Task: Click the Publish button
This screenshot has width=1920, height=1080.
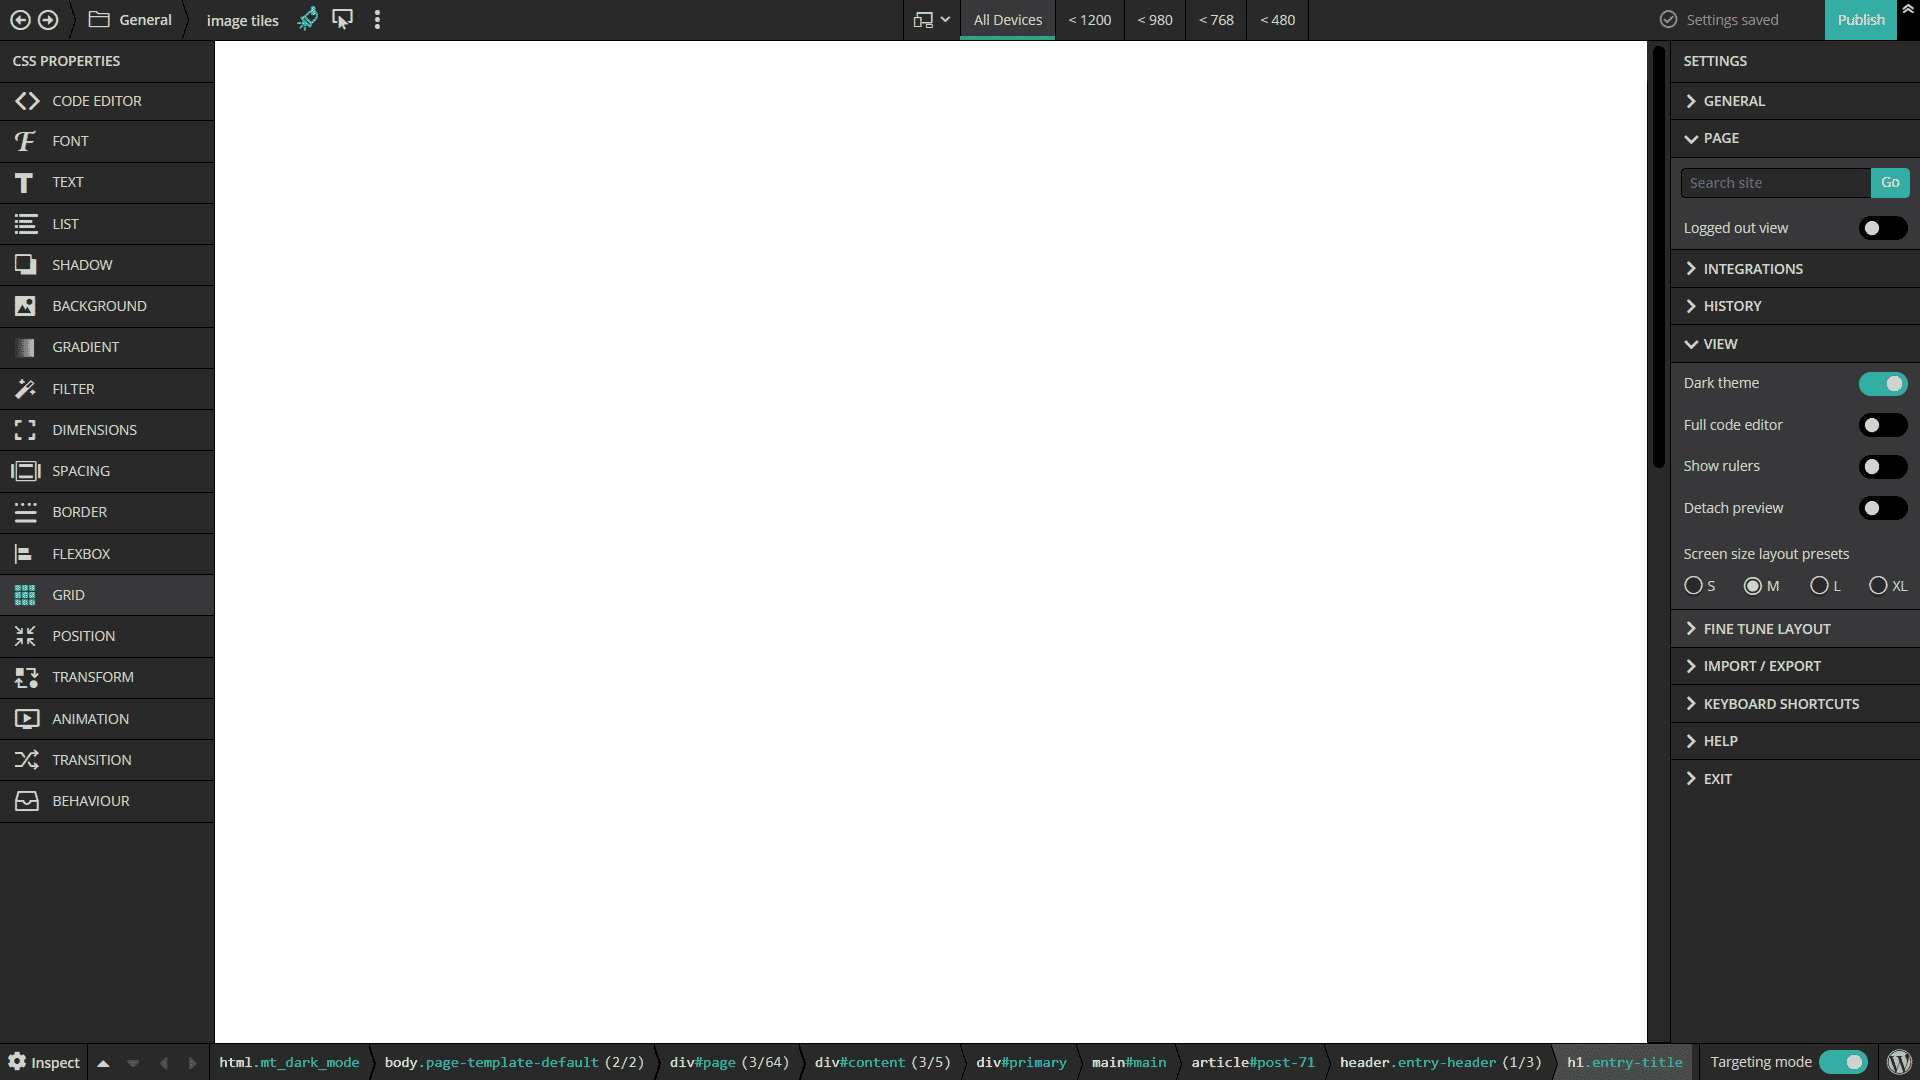Action: 1862,20
